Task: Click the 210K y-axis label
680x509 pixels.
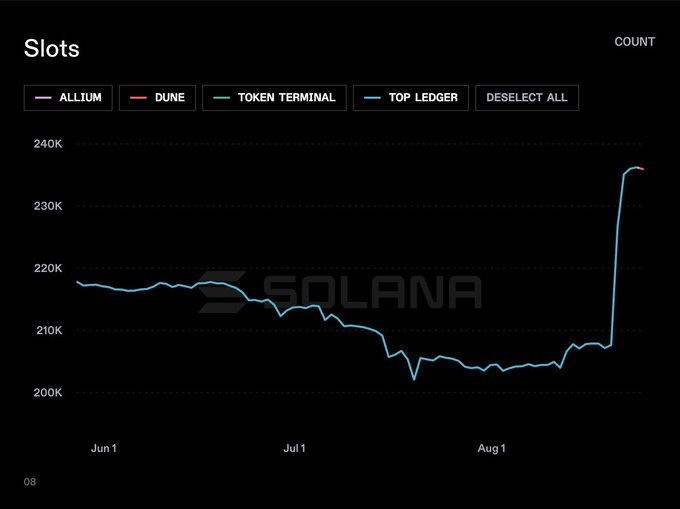Action: tap(49, 330)
